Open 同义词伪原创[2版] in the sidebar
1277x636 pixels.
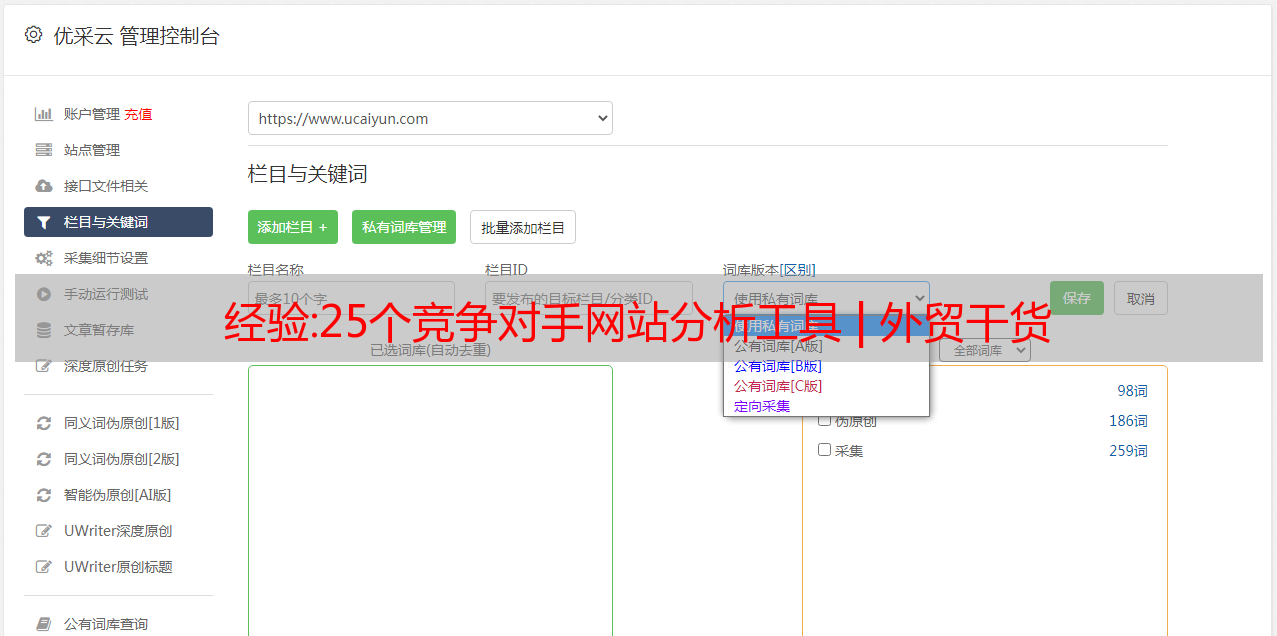[x=122, y=459]
